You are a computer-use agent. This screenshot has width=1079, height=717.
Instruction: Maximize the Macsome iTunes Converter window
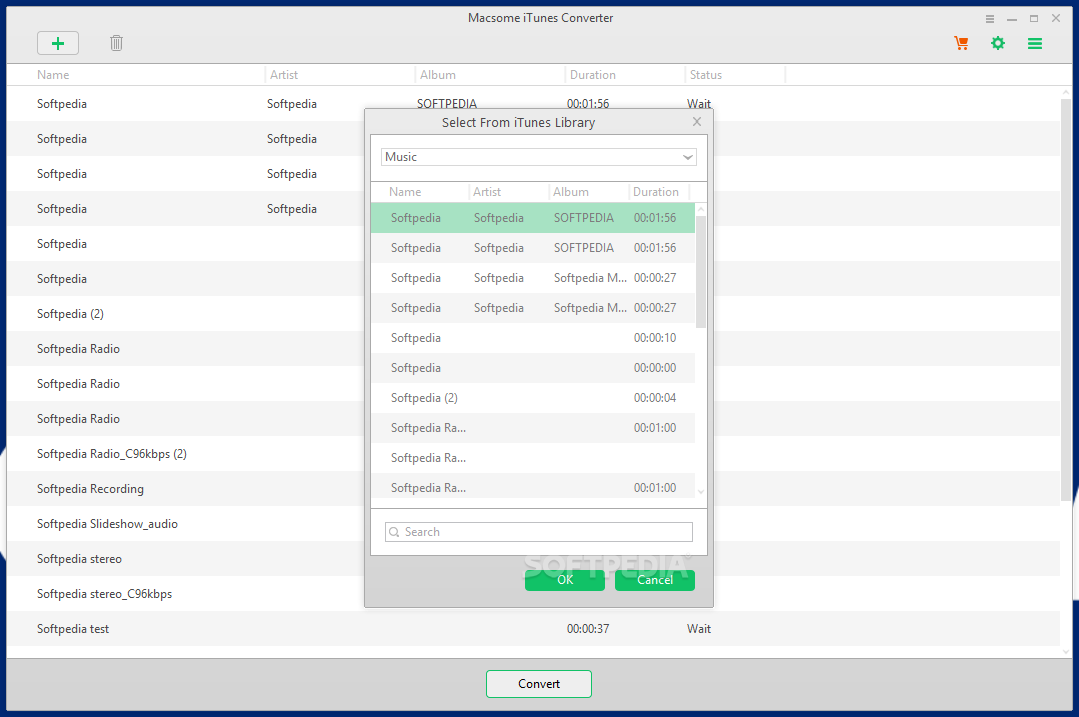[1034, 19]
